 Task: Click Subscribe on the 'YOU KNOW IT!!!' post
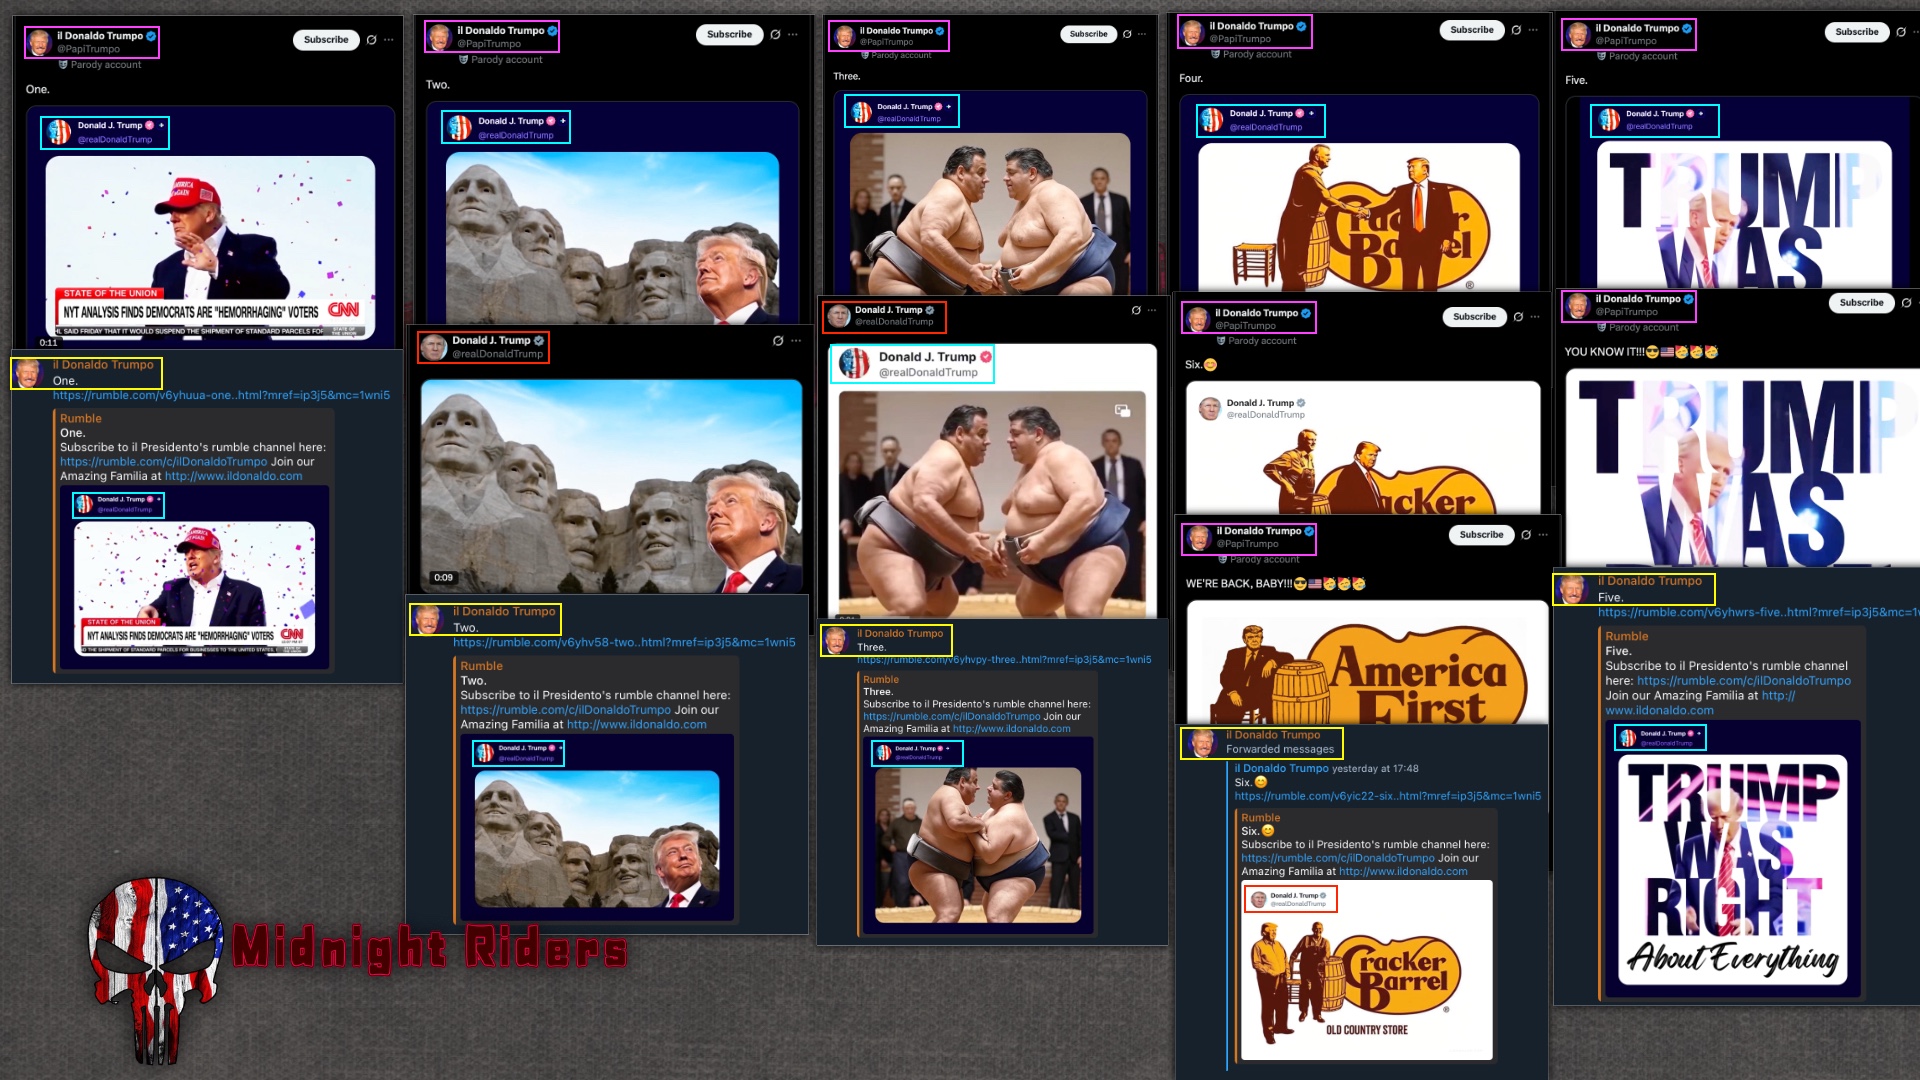click(x=1861, y=303)
